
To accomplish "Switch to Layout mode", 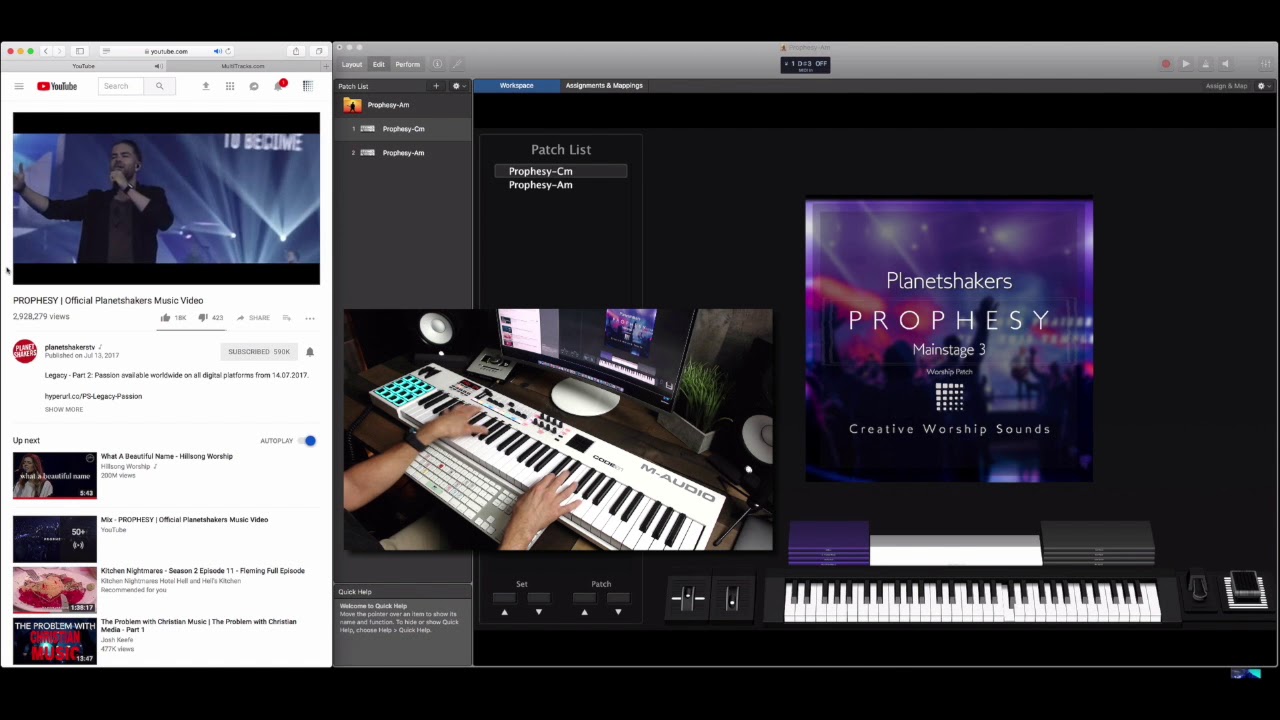I will click(x=352, y=64).
